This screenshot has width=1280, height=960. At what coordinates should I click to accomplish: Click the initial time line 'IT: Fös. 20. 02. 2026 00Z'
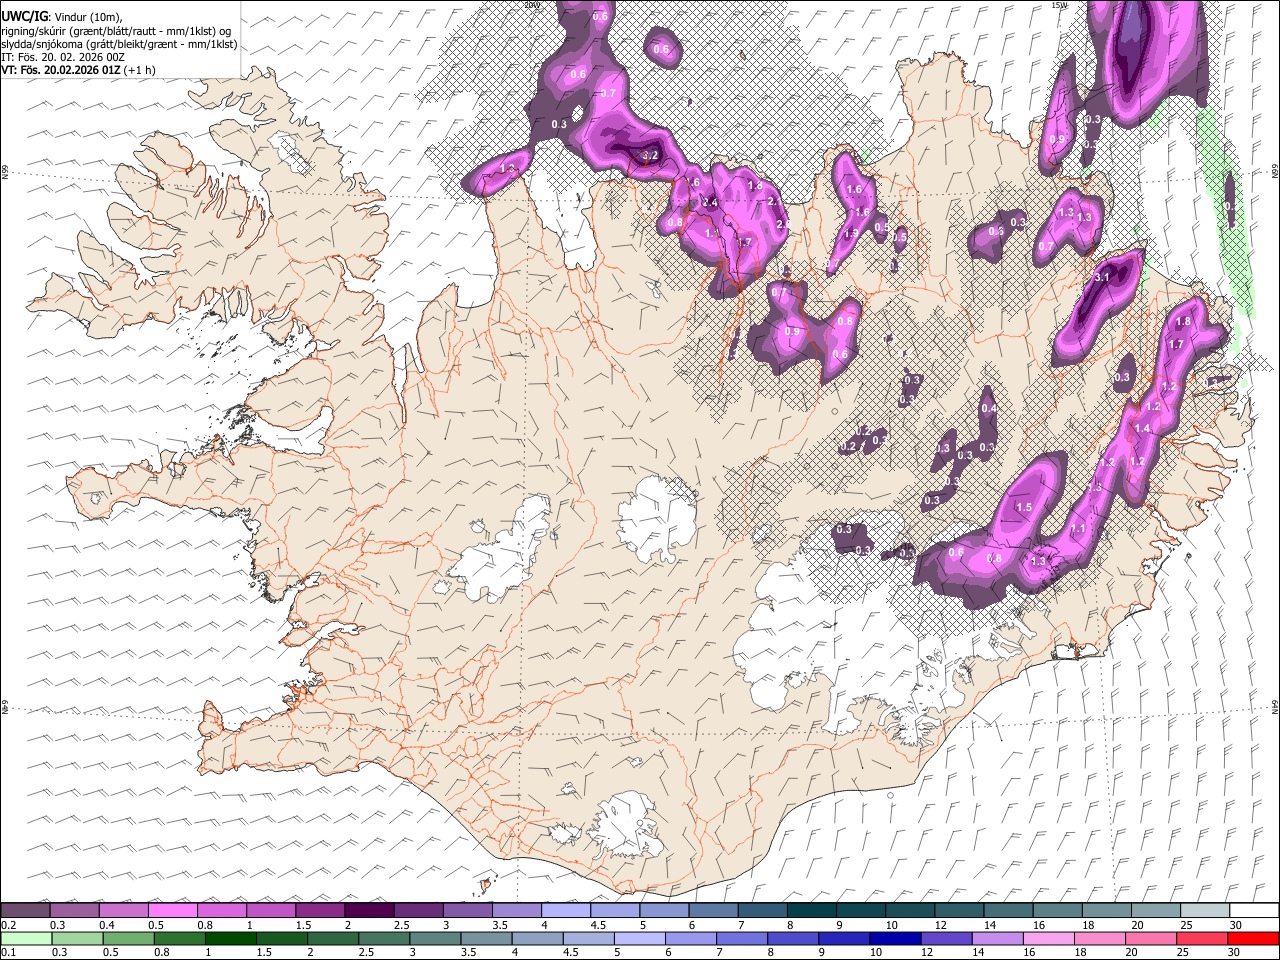point(63,57)
